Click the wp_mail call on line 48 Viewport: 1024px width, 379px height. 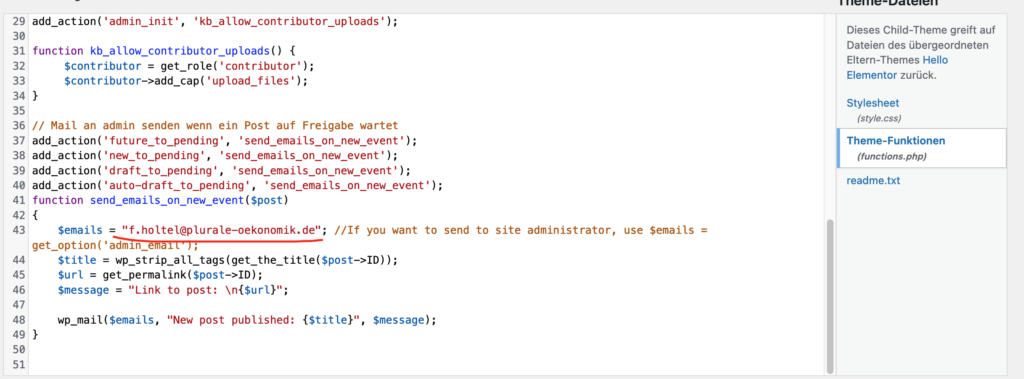coord(246,321)
